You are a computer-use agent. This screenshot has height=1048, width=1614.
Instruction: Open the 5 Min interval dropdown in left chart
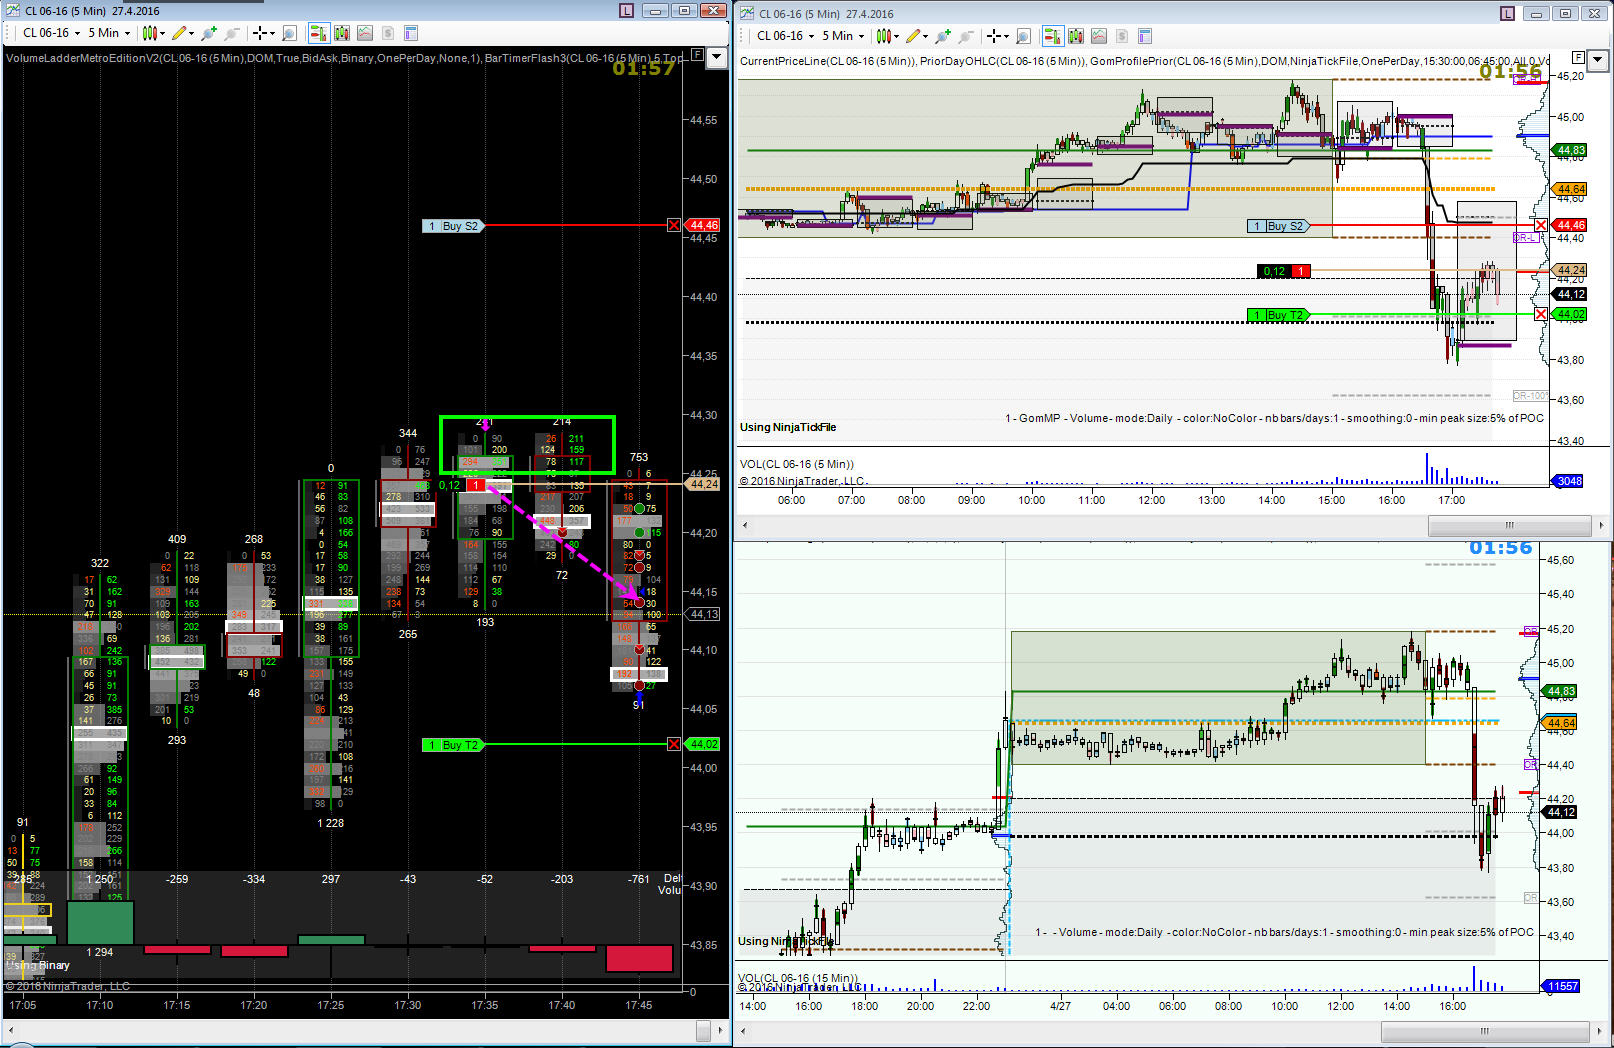point(109,33)
